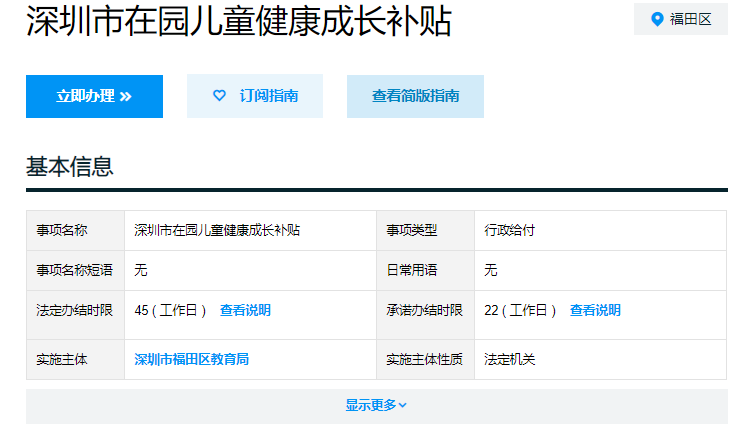This screenshot has height=436, width=748.
Task: Subscribe to the guide via 订阅指南
Action: click(x=255, y=96)
